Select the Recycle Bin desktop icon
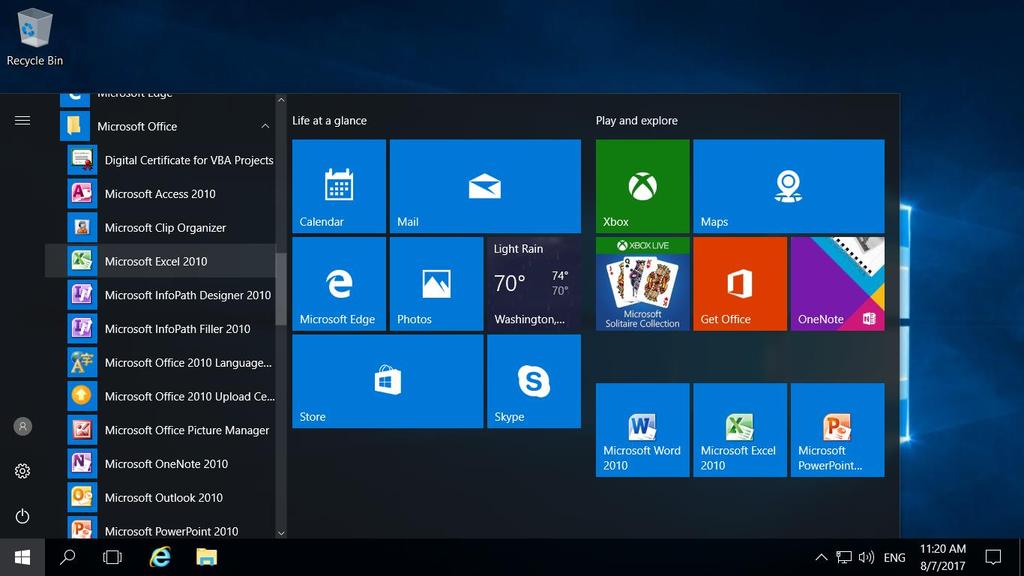The width and height of the screenshot is (1024, 576). pos(35,37)
